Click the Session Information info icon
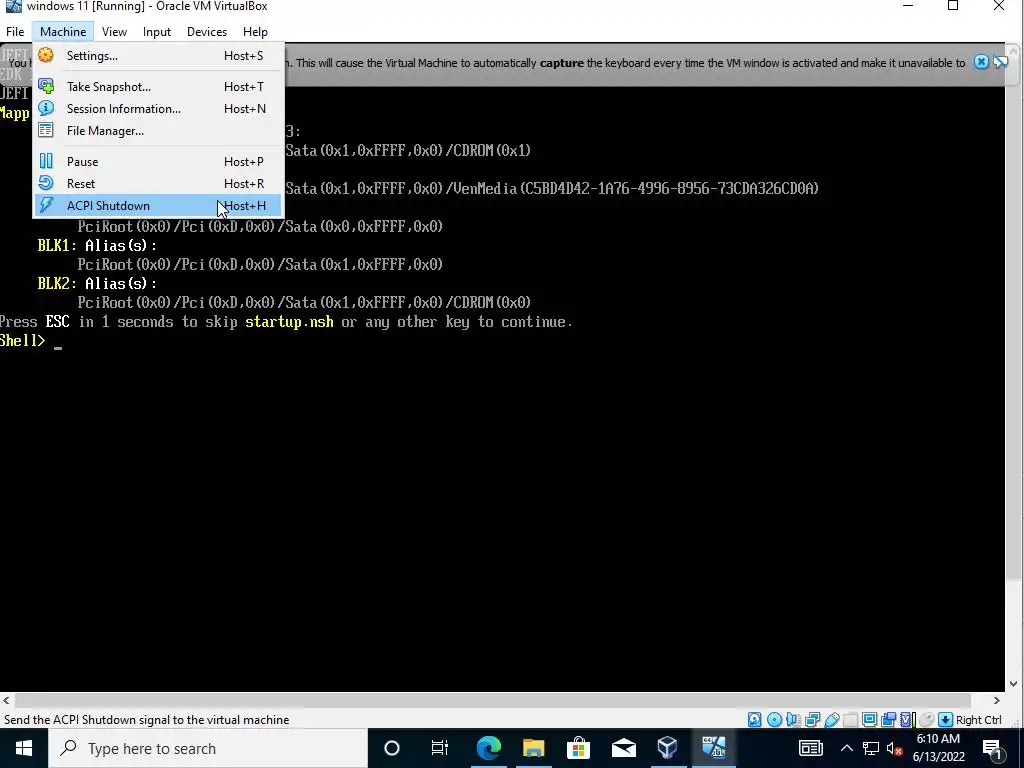This screenshot has width=1024, height=768. pyautogui.click(x=46, y=108)
